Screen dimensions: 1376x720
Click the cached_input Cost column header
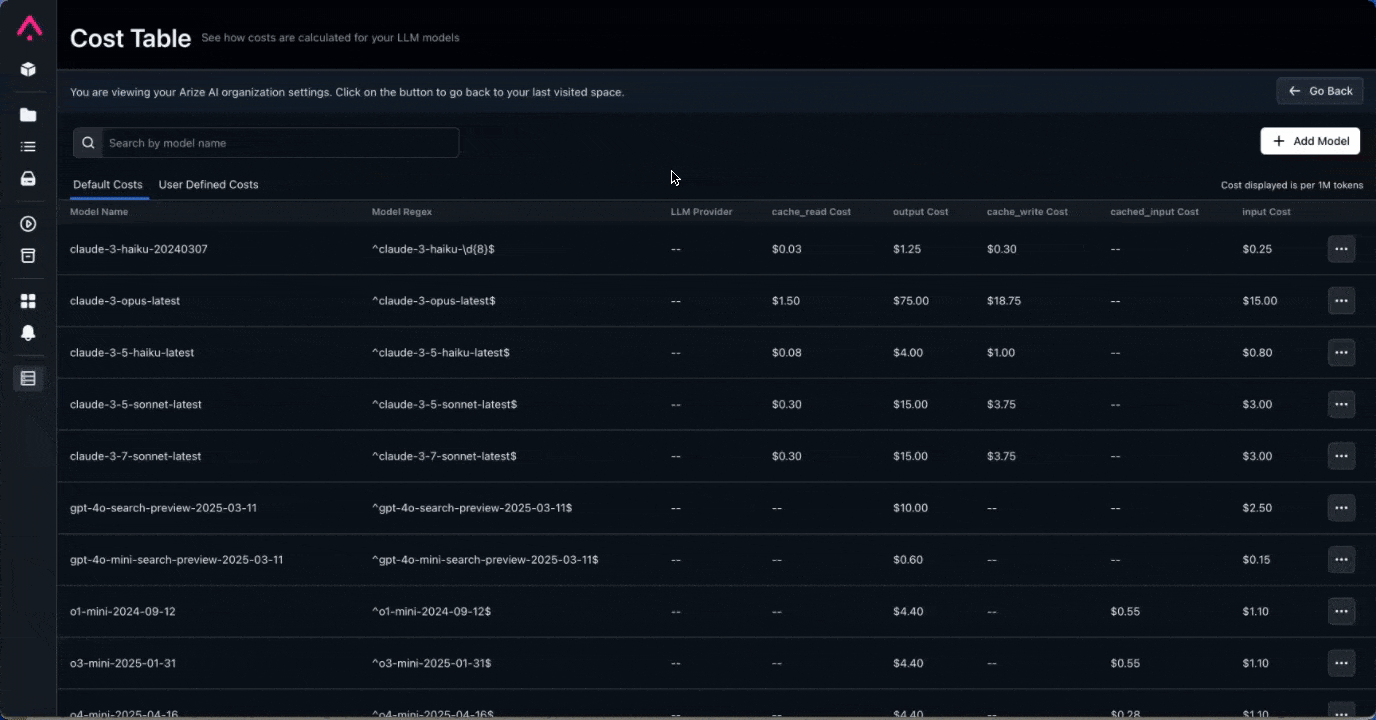tap(1154, 212)
